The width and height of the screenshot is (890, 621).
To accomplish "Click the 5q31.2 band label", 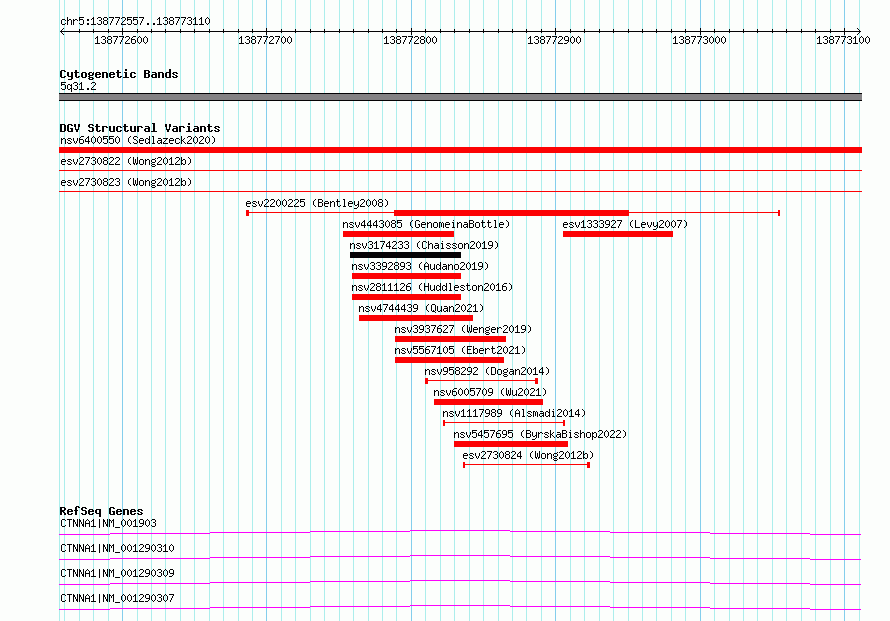I will click(78, 86).
